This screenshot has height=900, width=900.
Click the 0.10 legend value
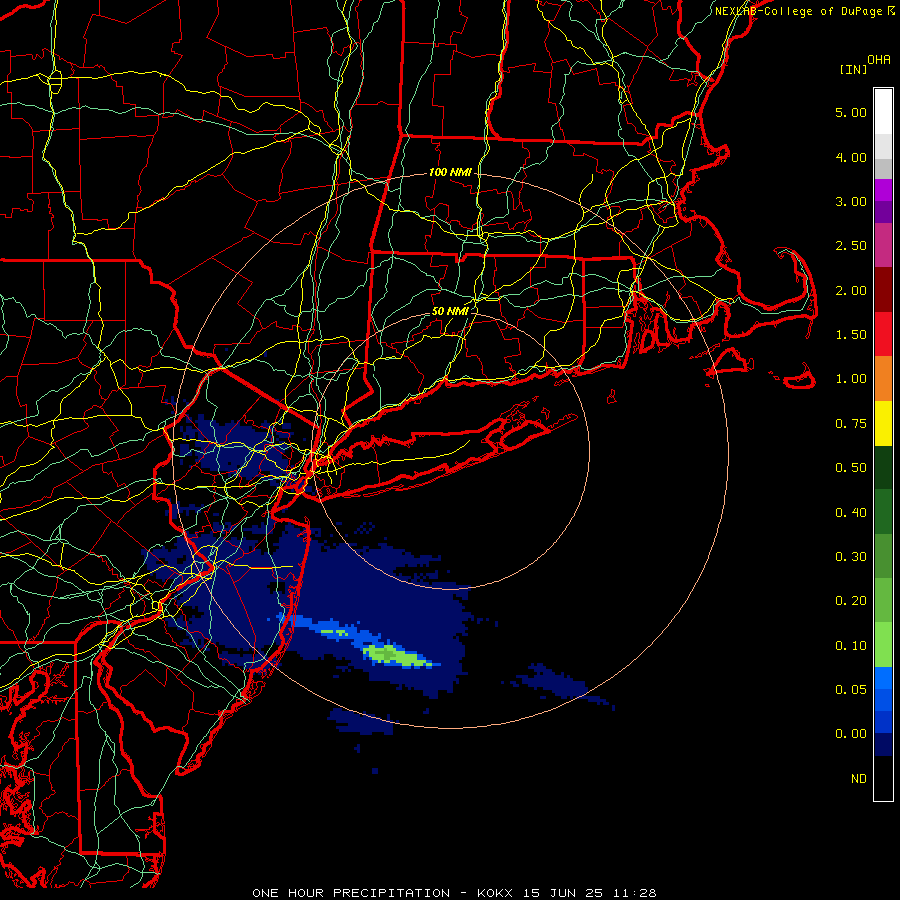851,646
